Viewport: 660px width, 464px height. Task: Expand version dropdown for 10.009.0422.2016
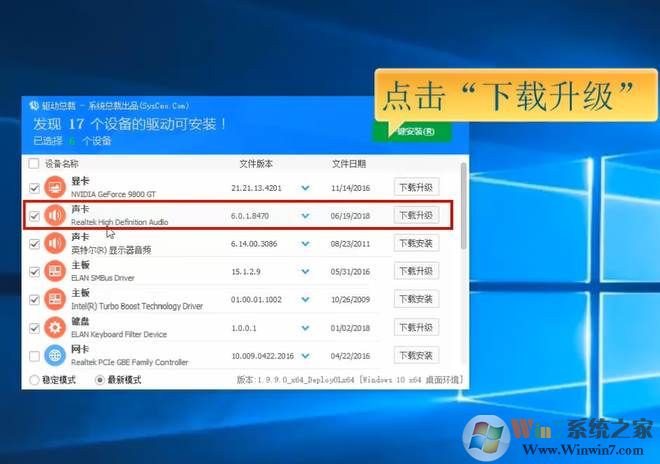coord(306,356)
